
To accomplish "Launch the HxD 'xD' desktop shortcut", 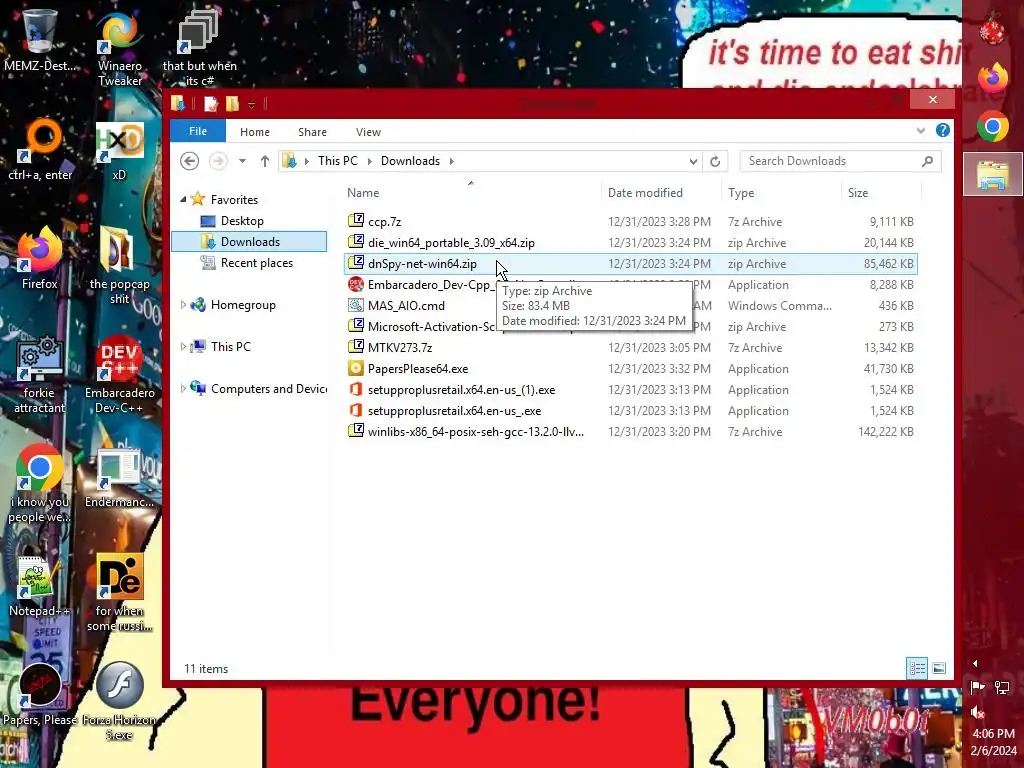I will tap(120, 152).
